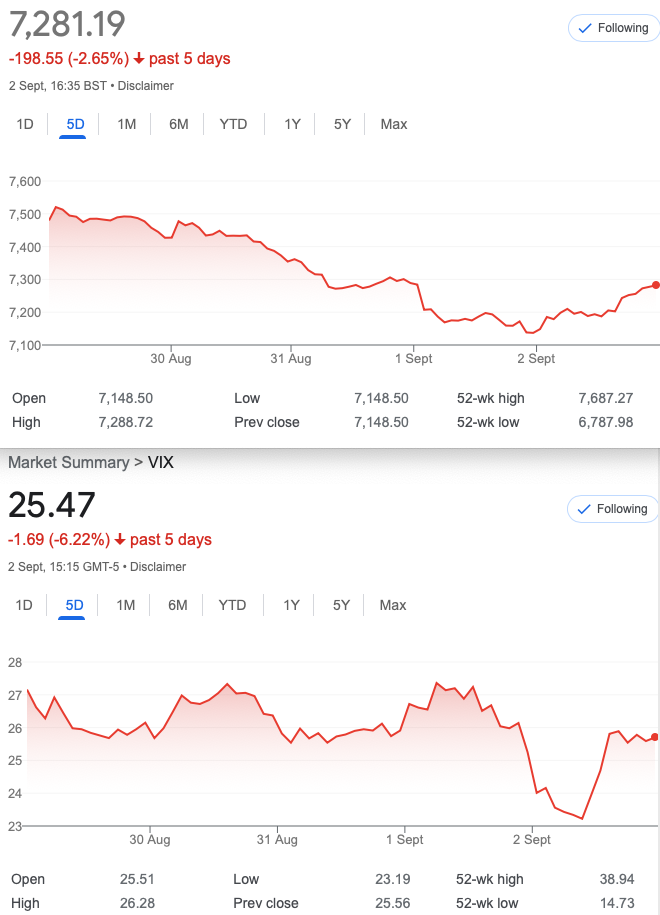Select YTD on the VIX chart
Image resolution: width=660 pixels, height=915 pixels.
click(x=232, y=605)
